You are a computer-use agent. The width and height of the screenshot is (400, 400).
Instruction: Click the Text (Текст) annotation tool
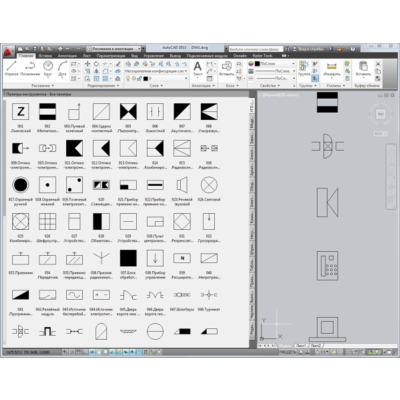tap(197, 69)
